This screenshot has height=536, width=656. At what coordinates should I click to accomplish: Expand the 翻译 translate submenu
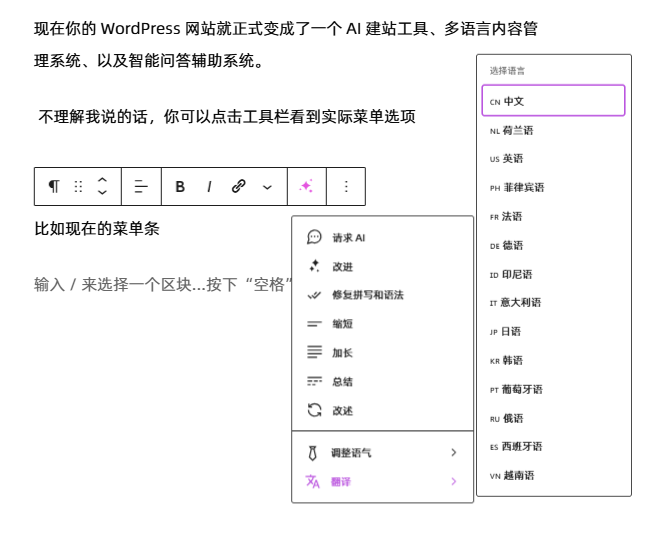point(382,482)
